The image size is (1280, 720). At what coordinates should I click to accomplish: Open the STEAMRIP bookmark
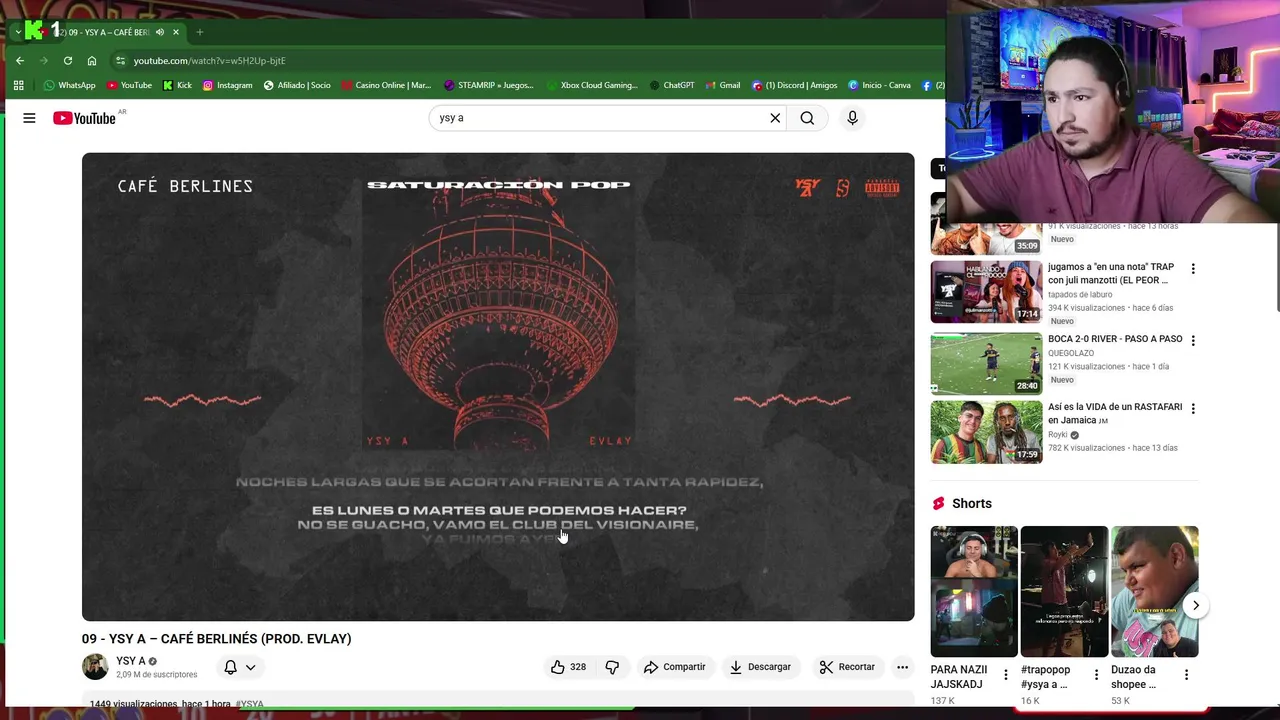point(489,85)
